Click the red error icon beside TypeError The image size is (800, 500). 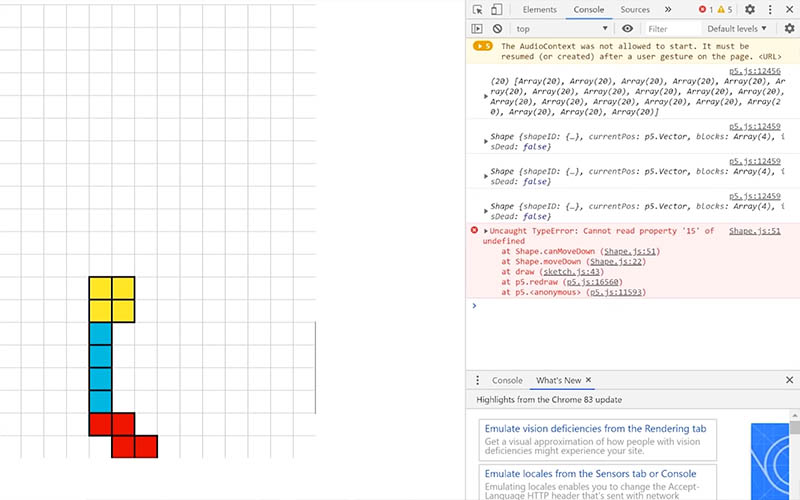[474, 231]
